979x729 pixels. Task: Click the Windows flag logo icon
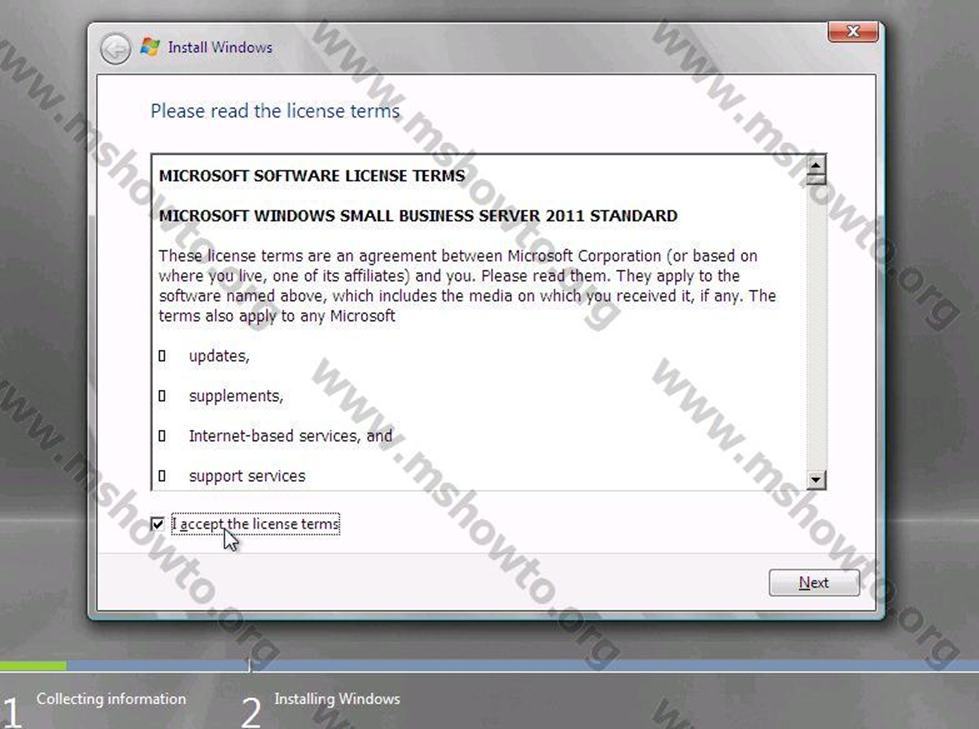[x=150, y=47]
